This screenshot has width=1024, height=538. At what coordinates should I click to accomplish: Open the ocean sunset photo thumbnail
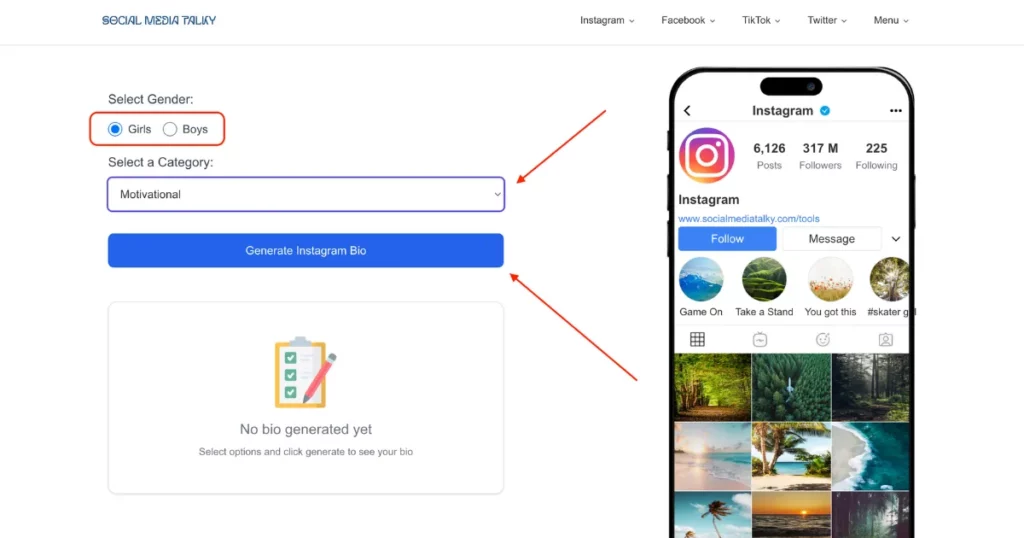coord(791,515)
